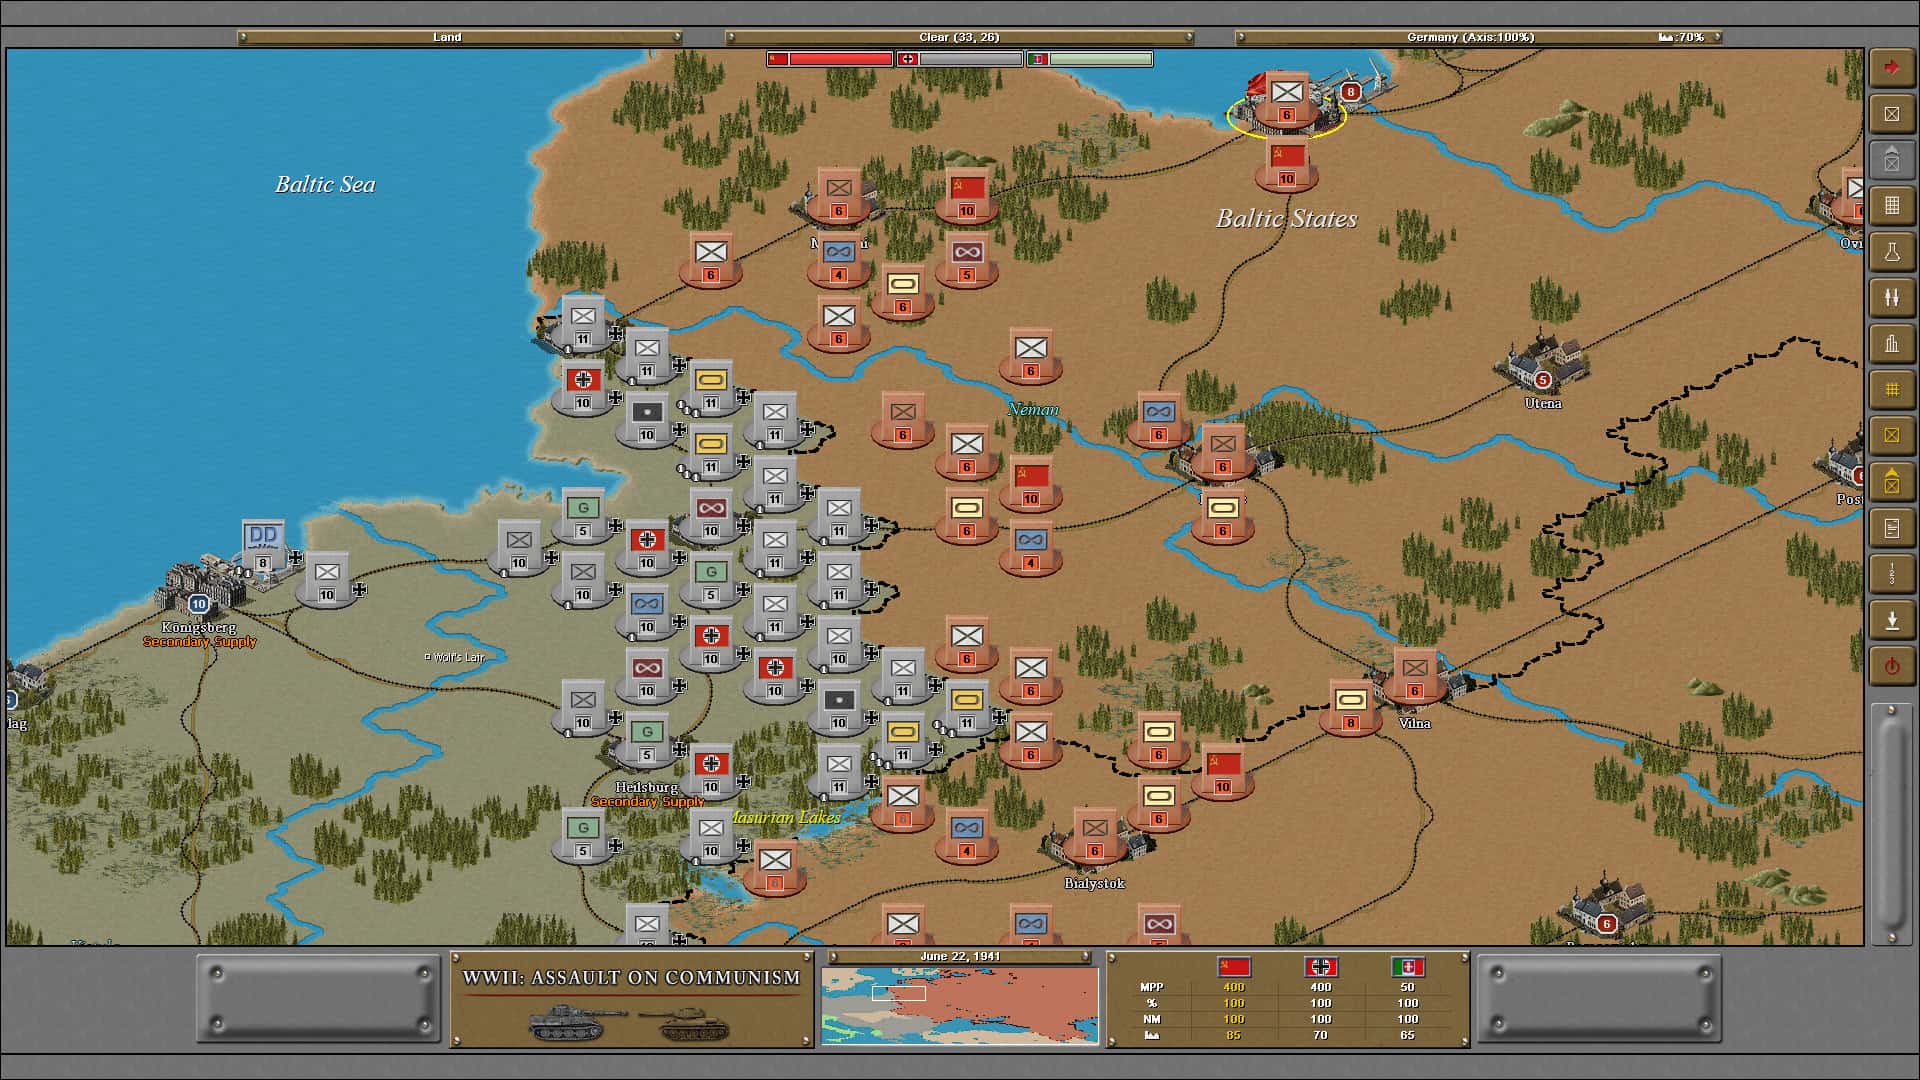Select the Soviet unit occupying Vilna
1920x1080 pixels.
1415,675
